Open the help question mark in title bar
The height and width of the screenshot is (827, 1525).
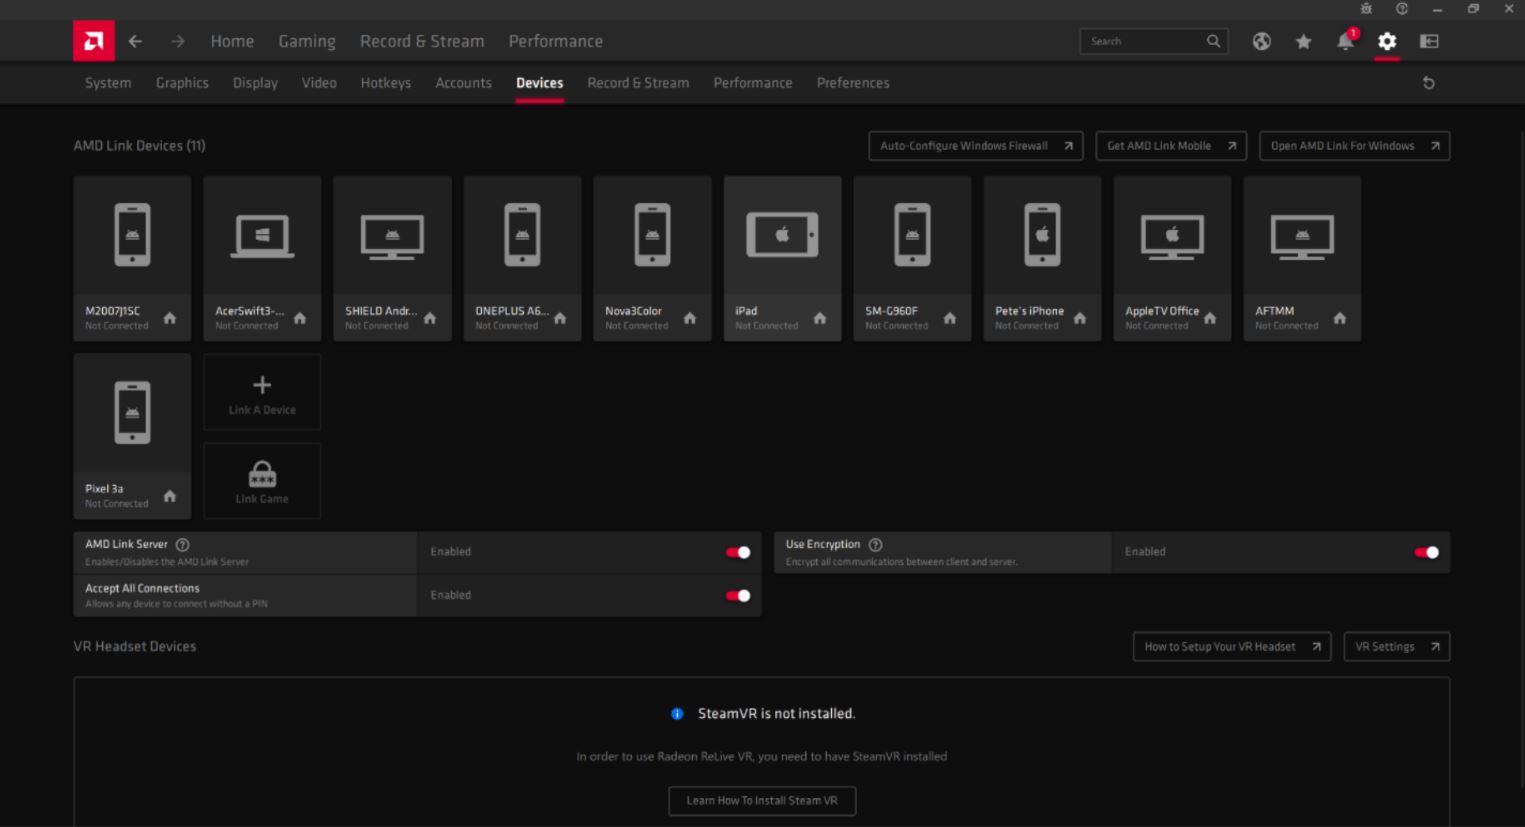(1402, 9)
